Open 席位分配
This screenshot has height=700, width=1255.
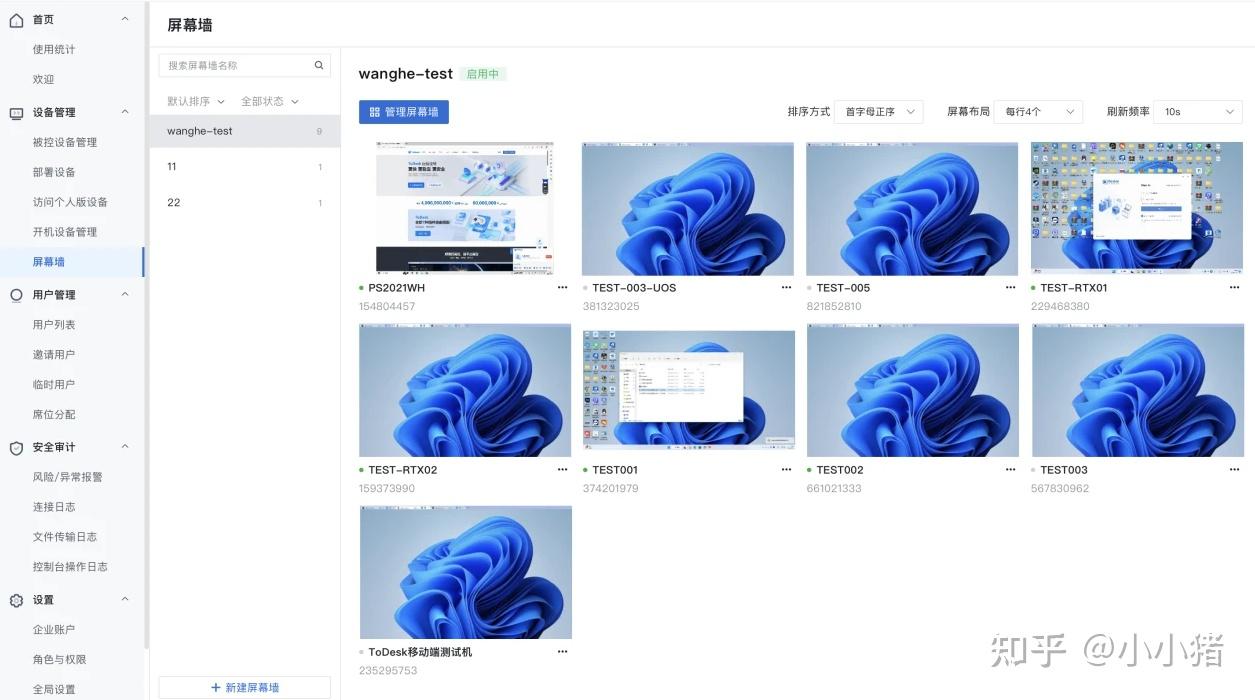54,415
